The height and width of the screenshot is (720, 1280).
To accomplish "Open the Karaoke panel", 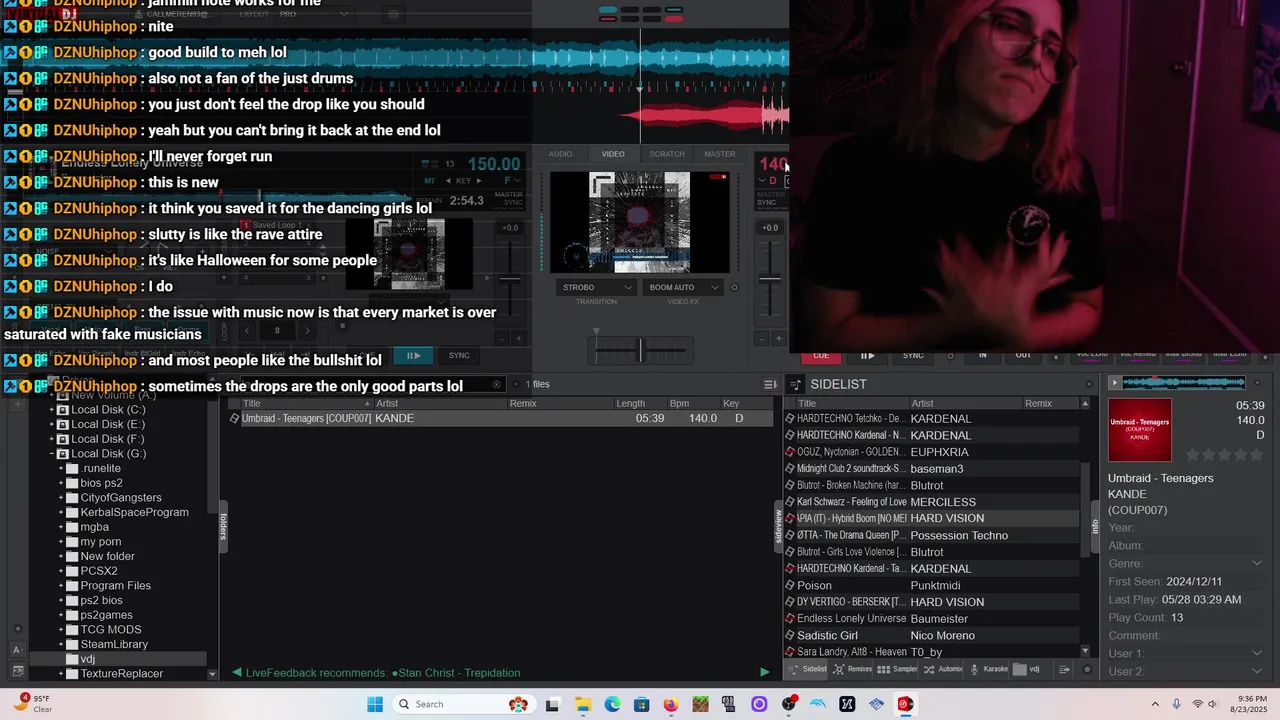I will [x=989, y=669].
